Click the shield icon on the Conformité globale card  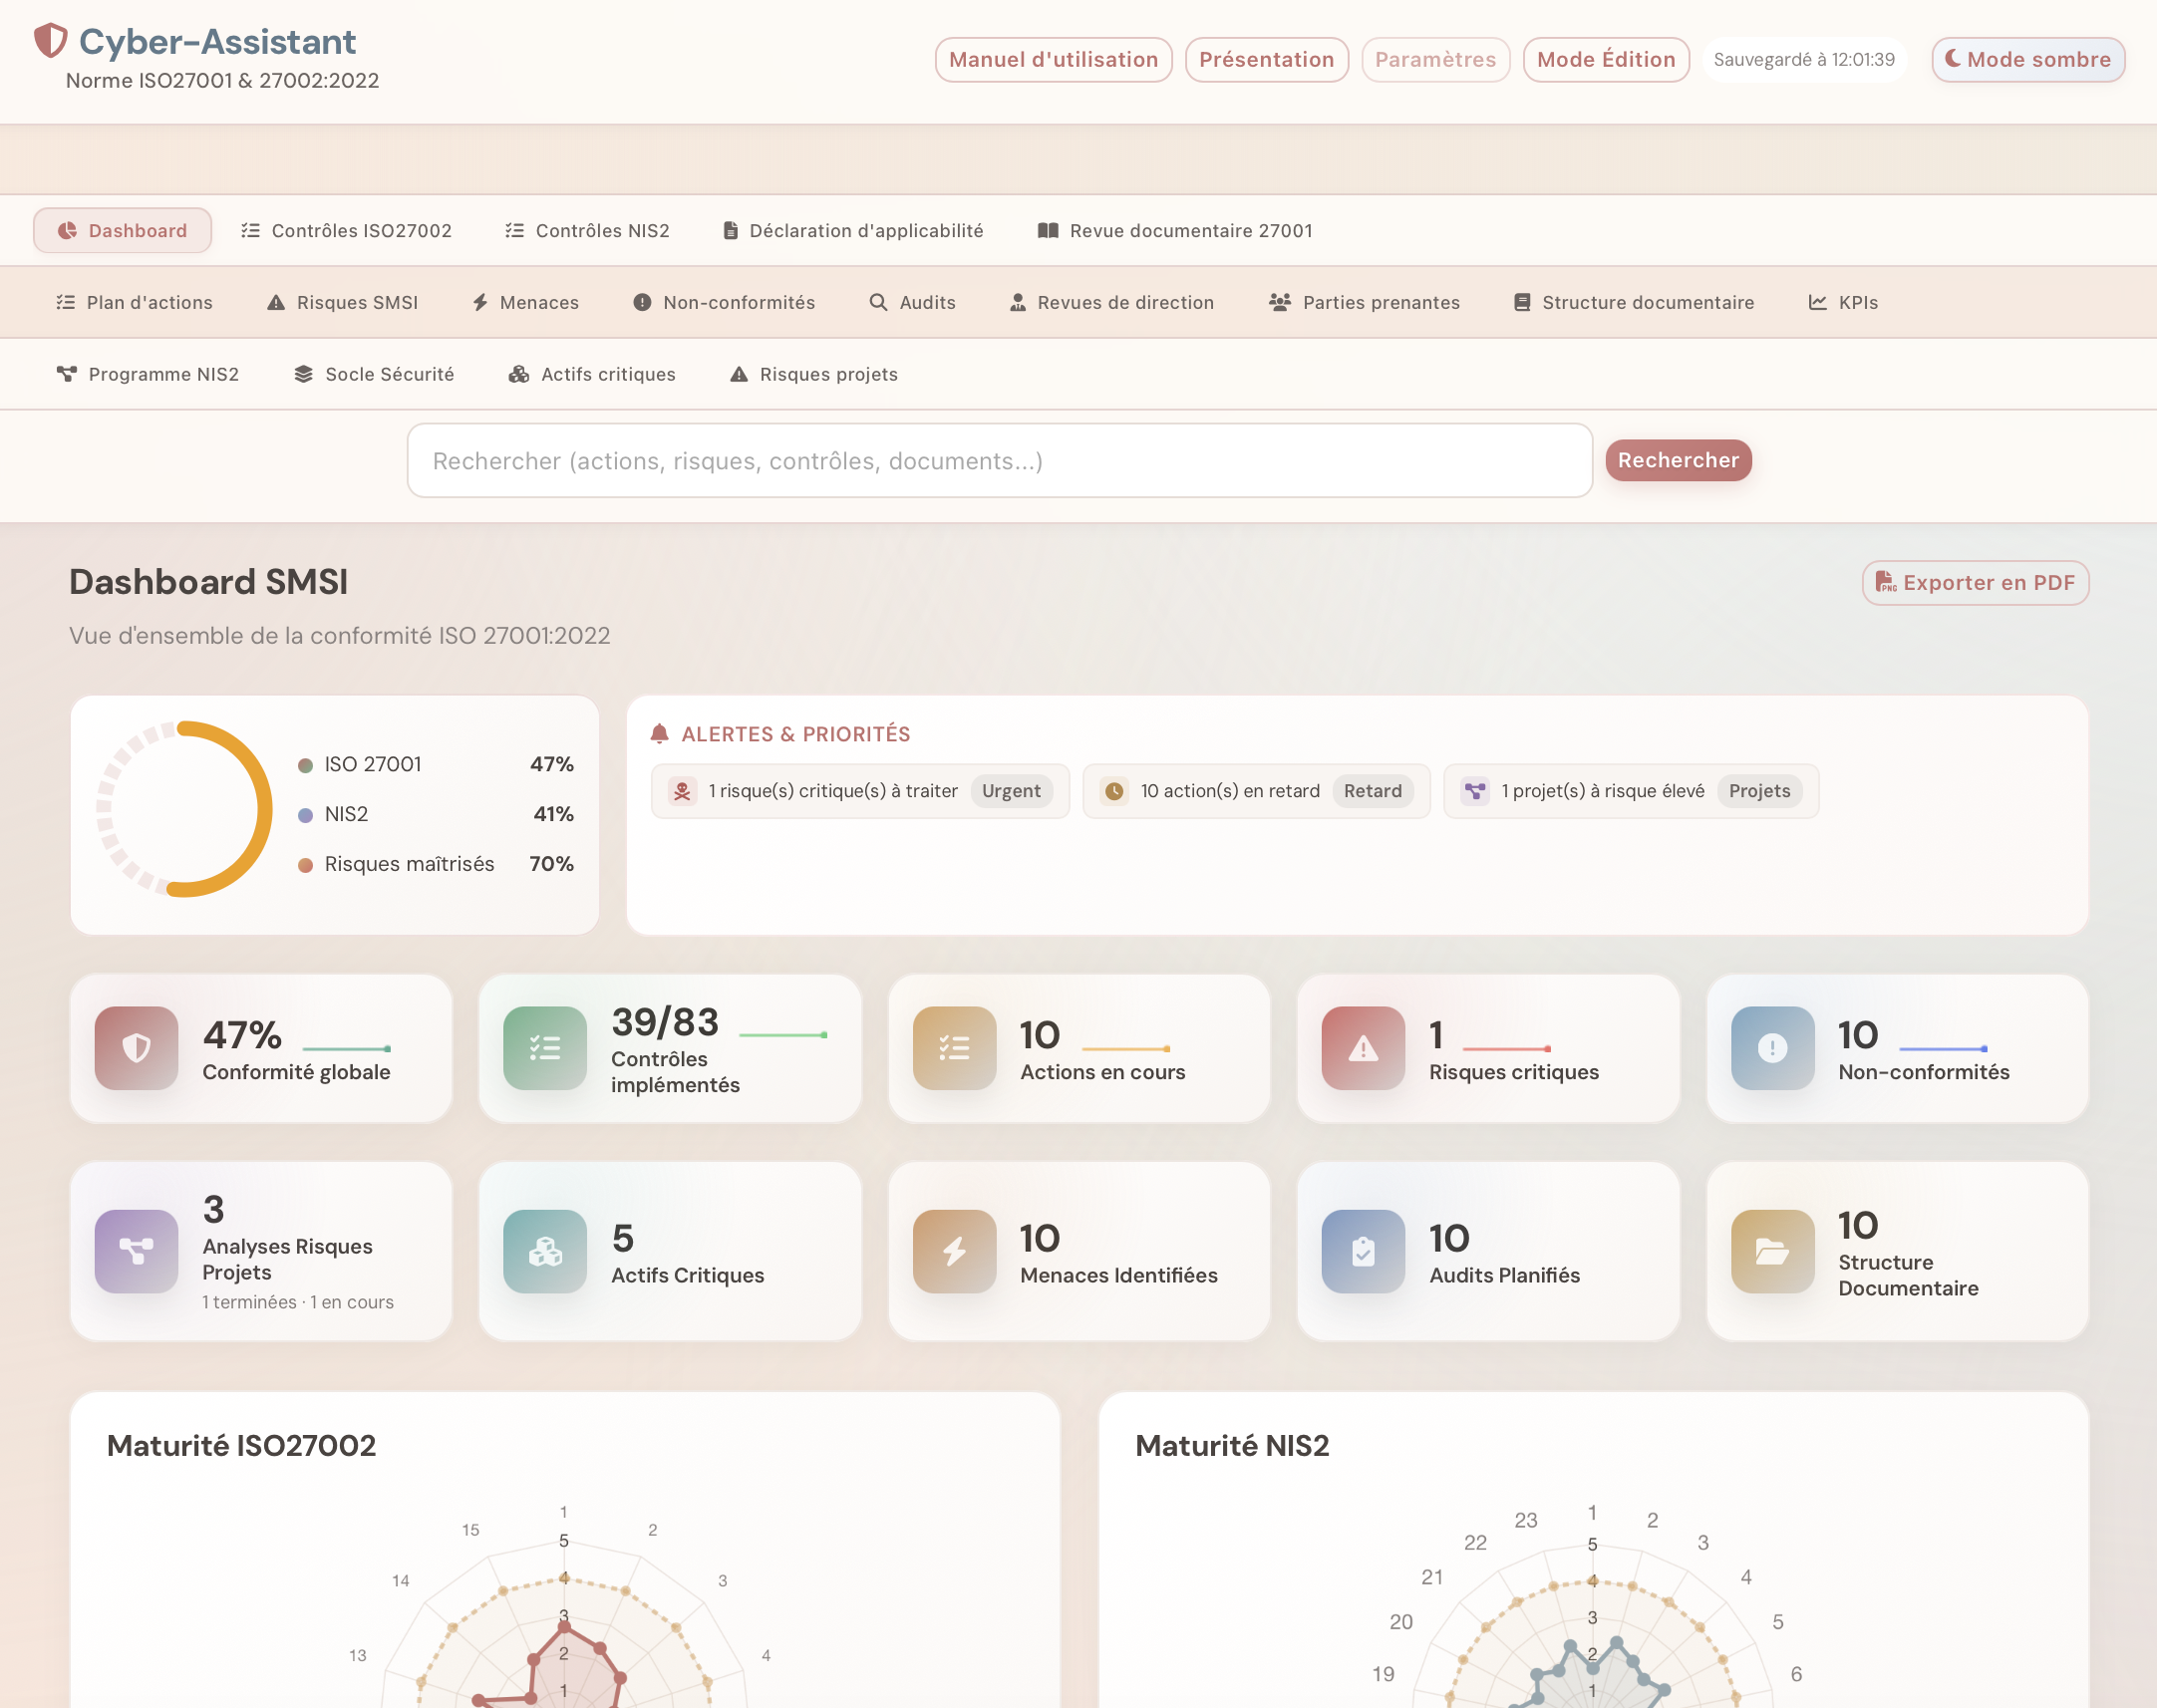(136, 1048)
